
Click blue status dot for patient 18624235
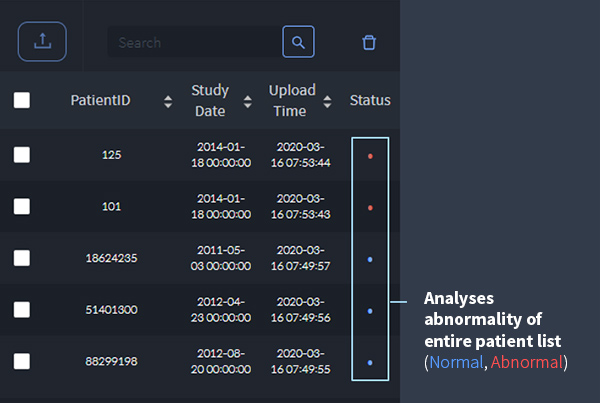370,259
